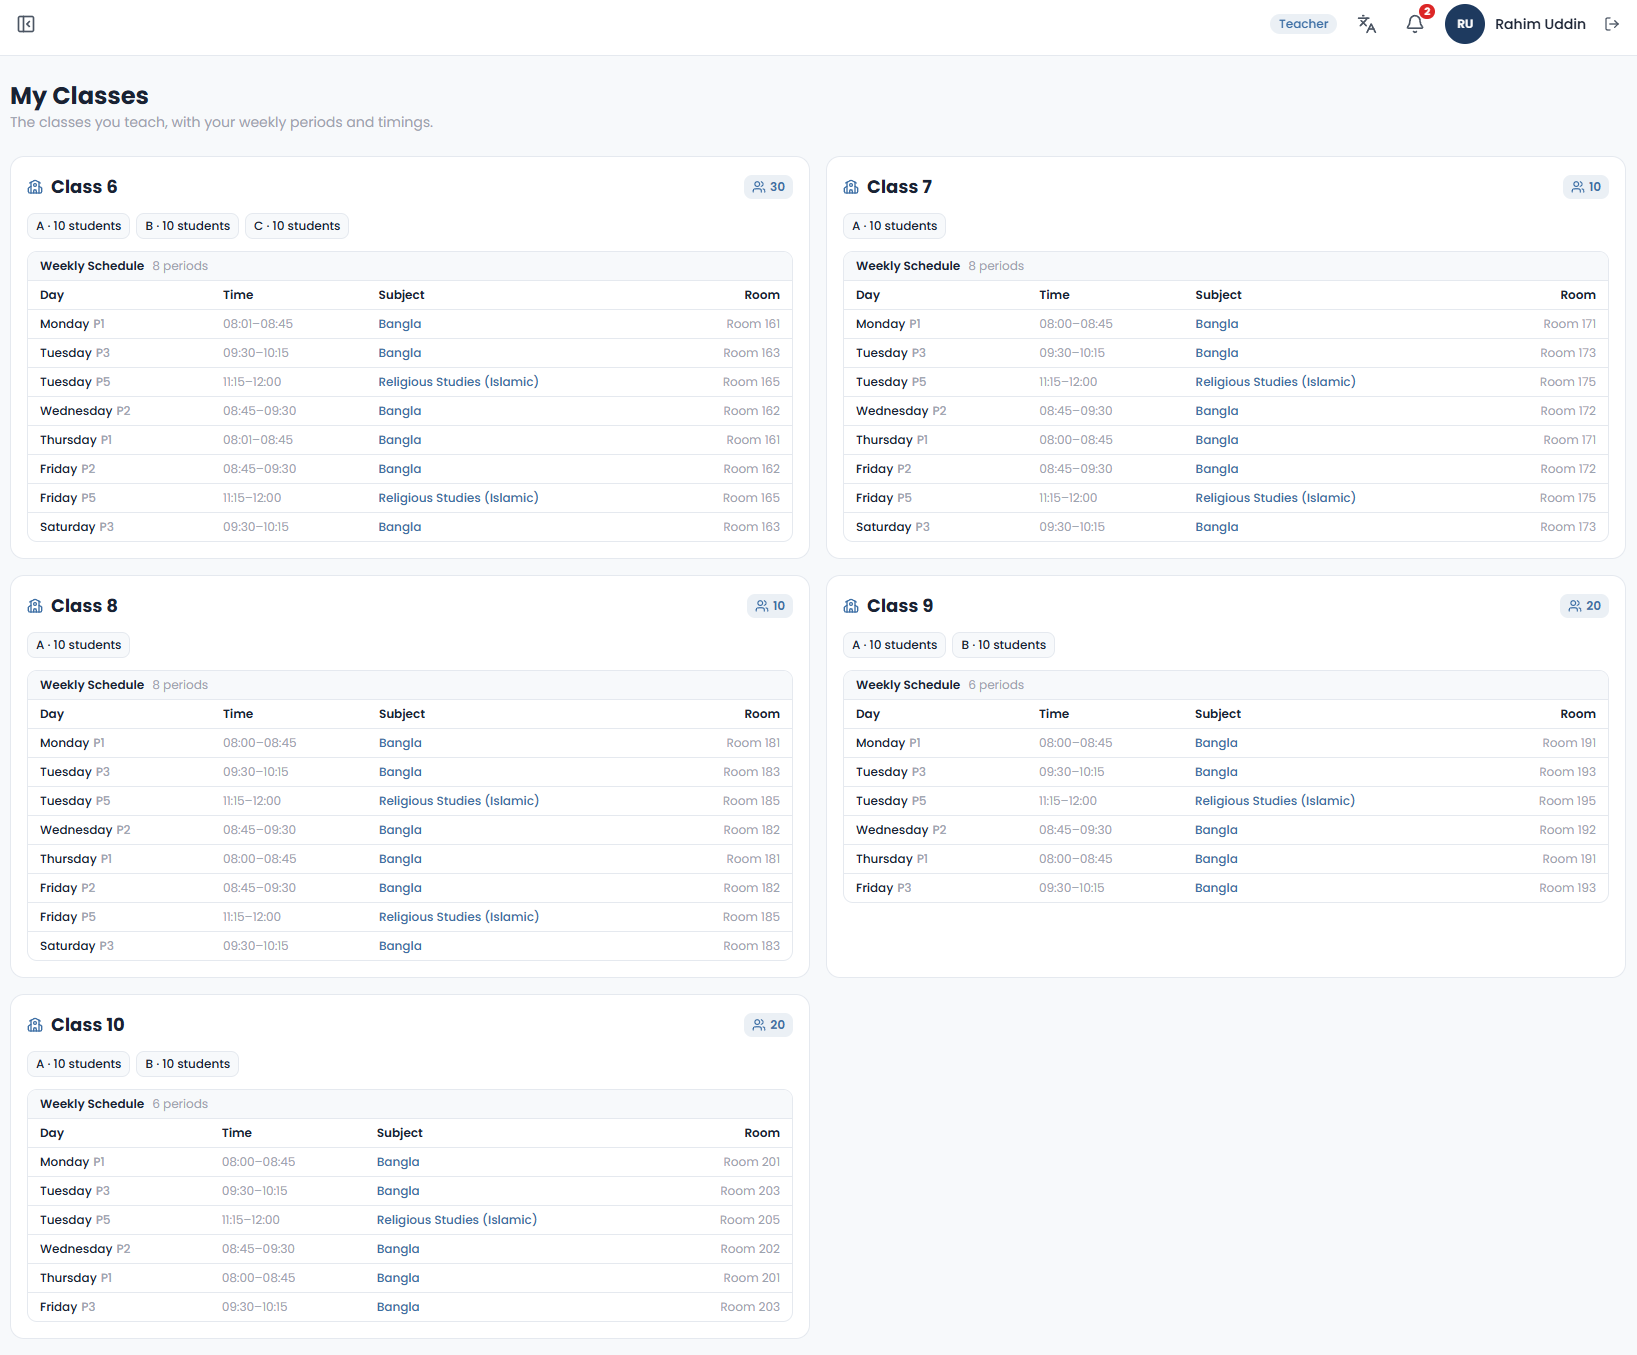
Task: Click Saturday P3 in Class 8 schedule
Action: click(x=77, y=946)
